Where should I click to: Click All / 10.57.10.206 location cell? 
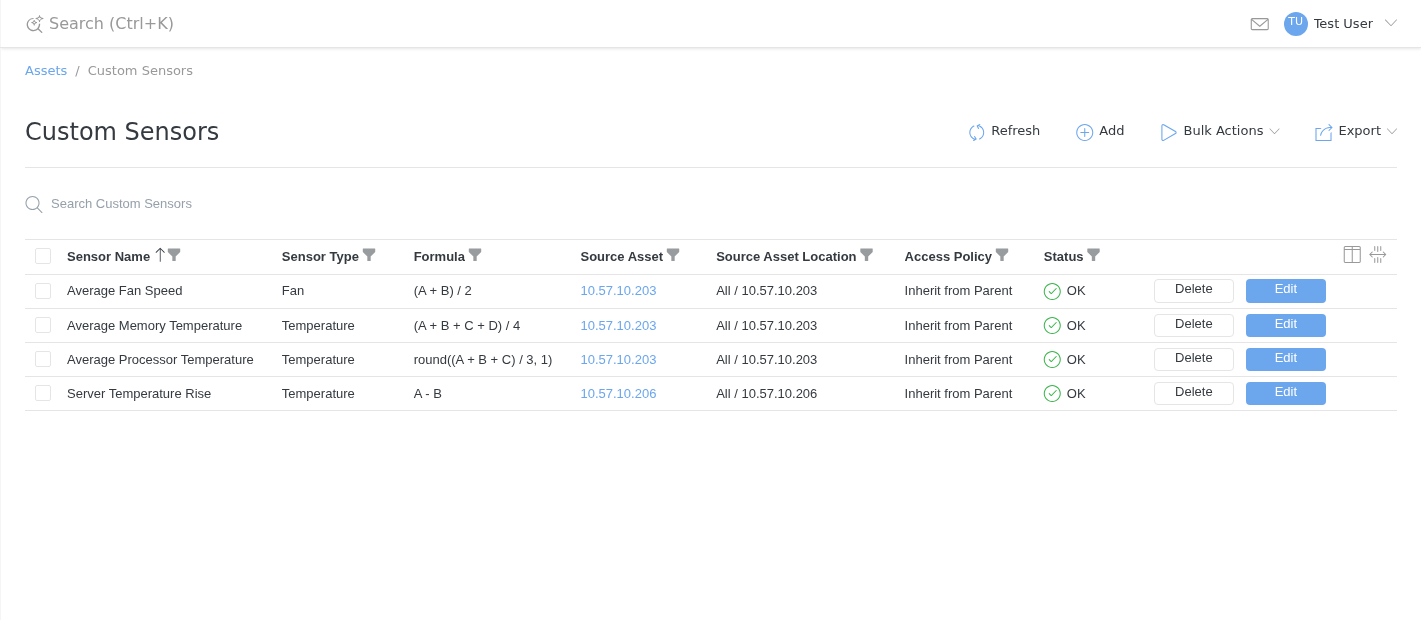click(766, 394)
